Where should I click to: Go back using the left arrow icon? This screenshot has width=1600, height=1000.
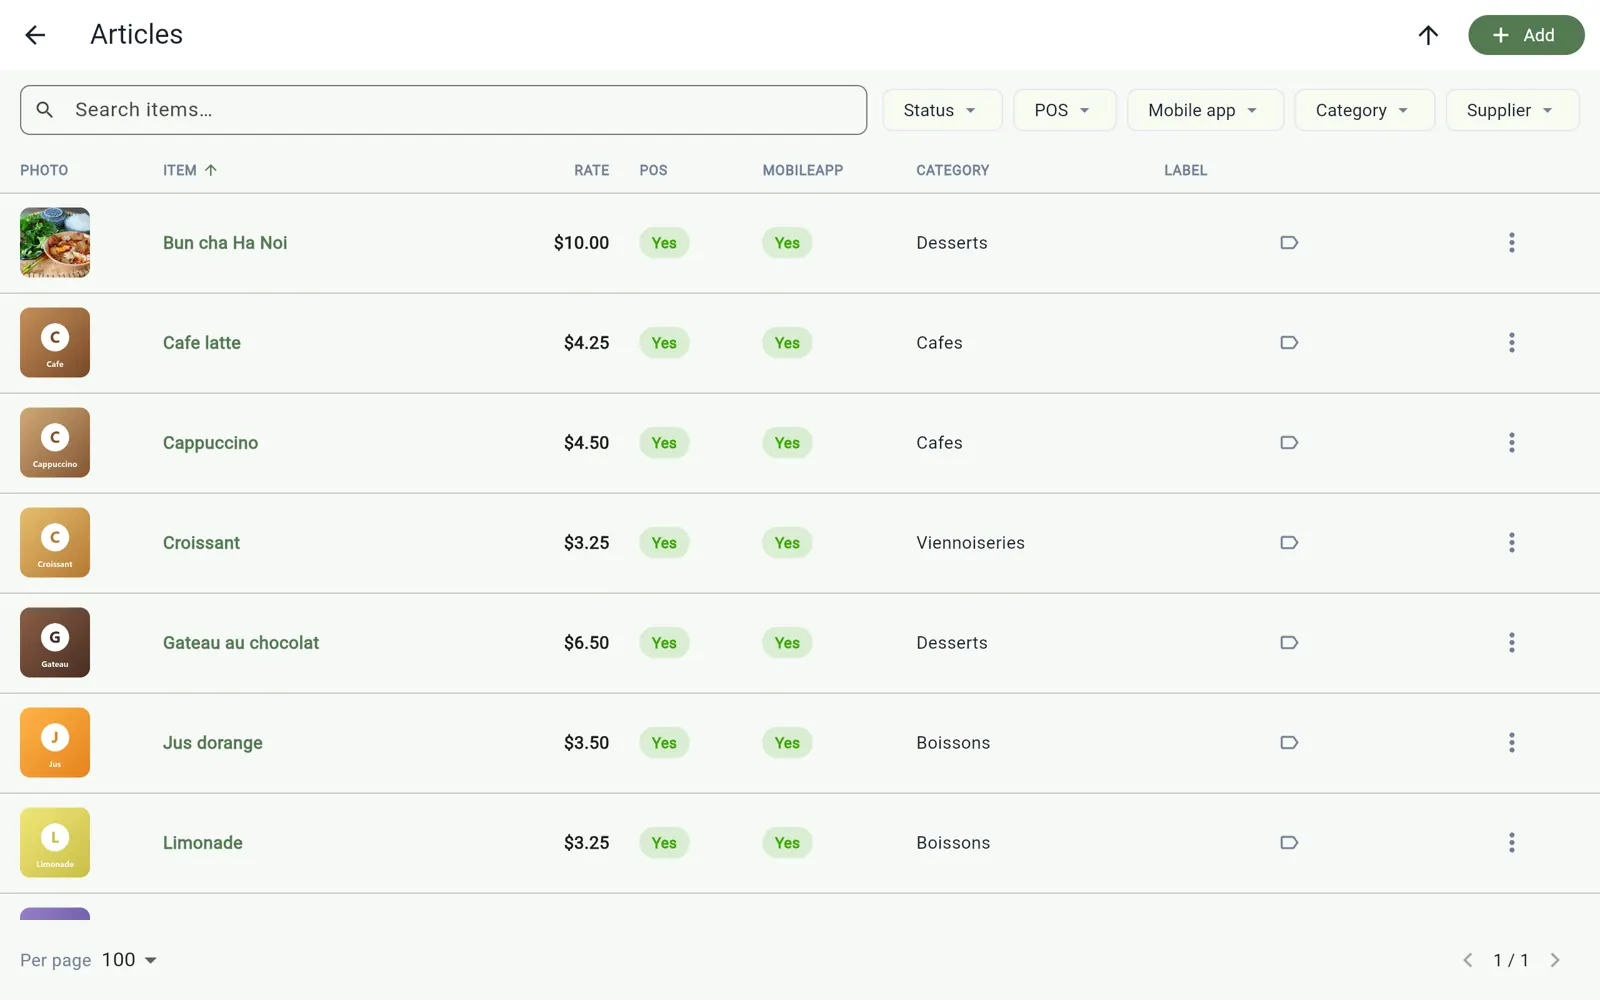pyautogui.click(x=35, y=35)
